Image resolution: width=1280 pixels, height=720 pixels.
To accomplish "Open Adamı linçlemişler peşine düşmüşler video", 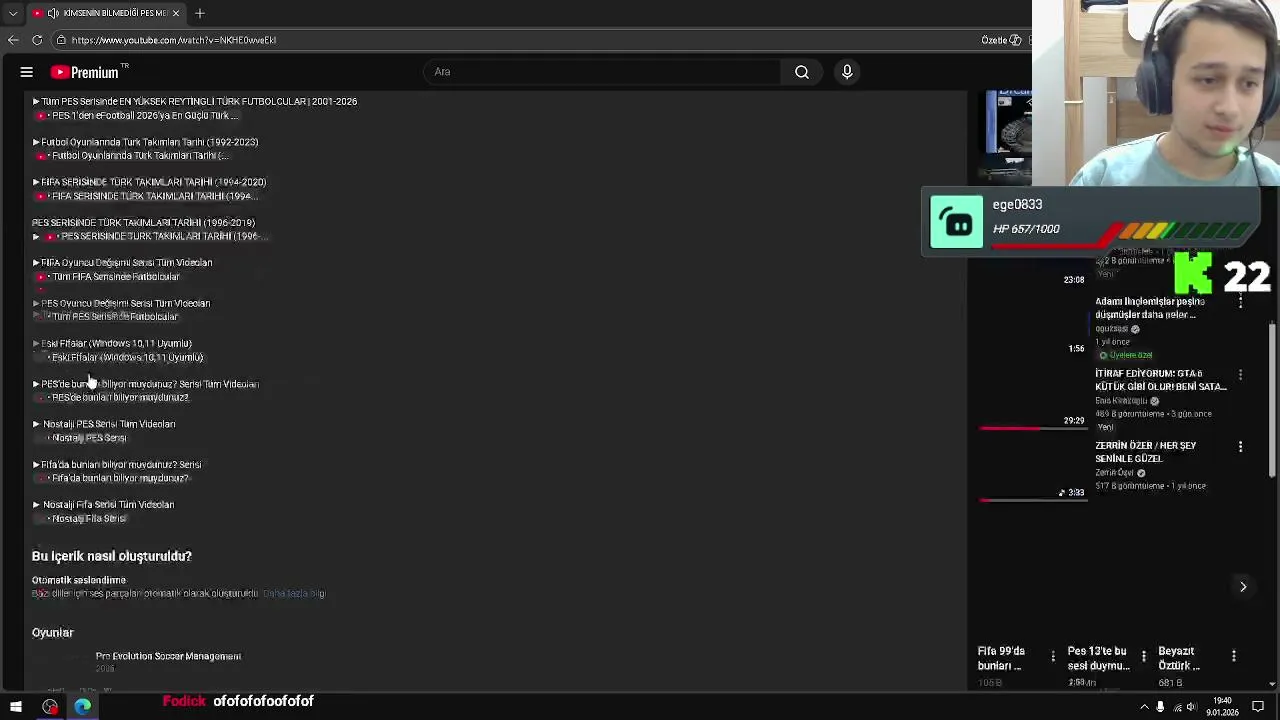I will pyautogui.click(x=1150, y=308).
